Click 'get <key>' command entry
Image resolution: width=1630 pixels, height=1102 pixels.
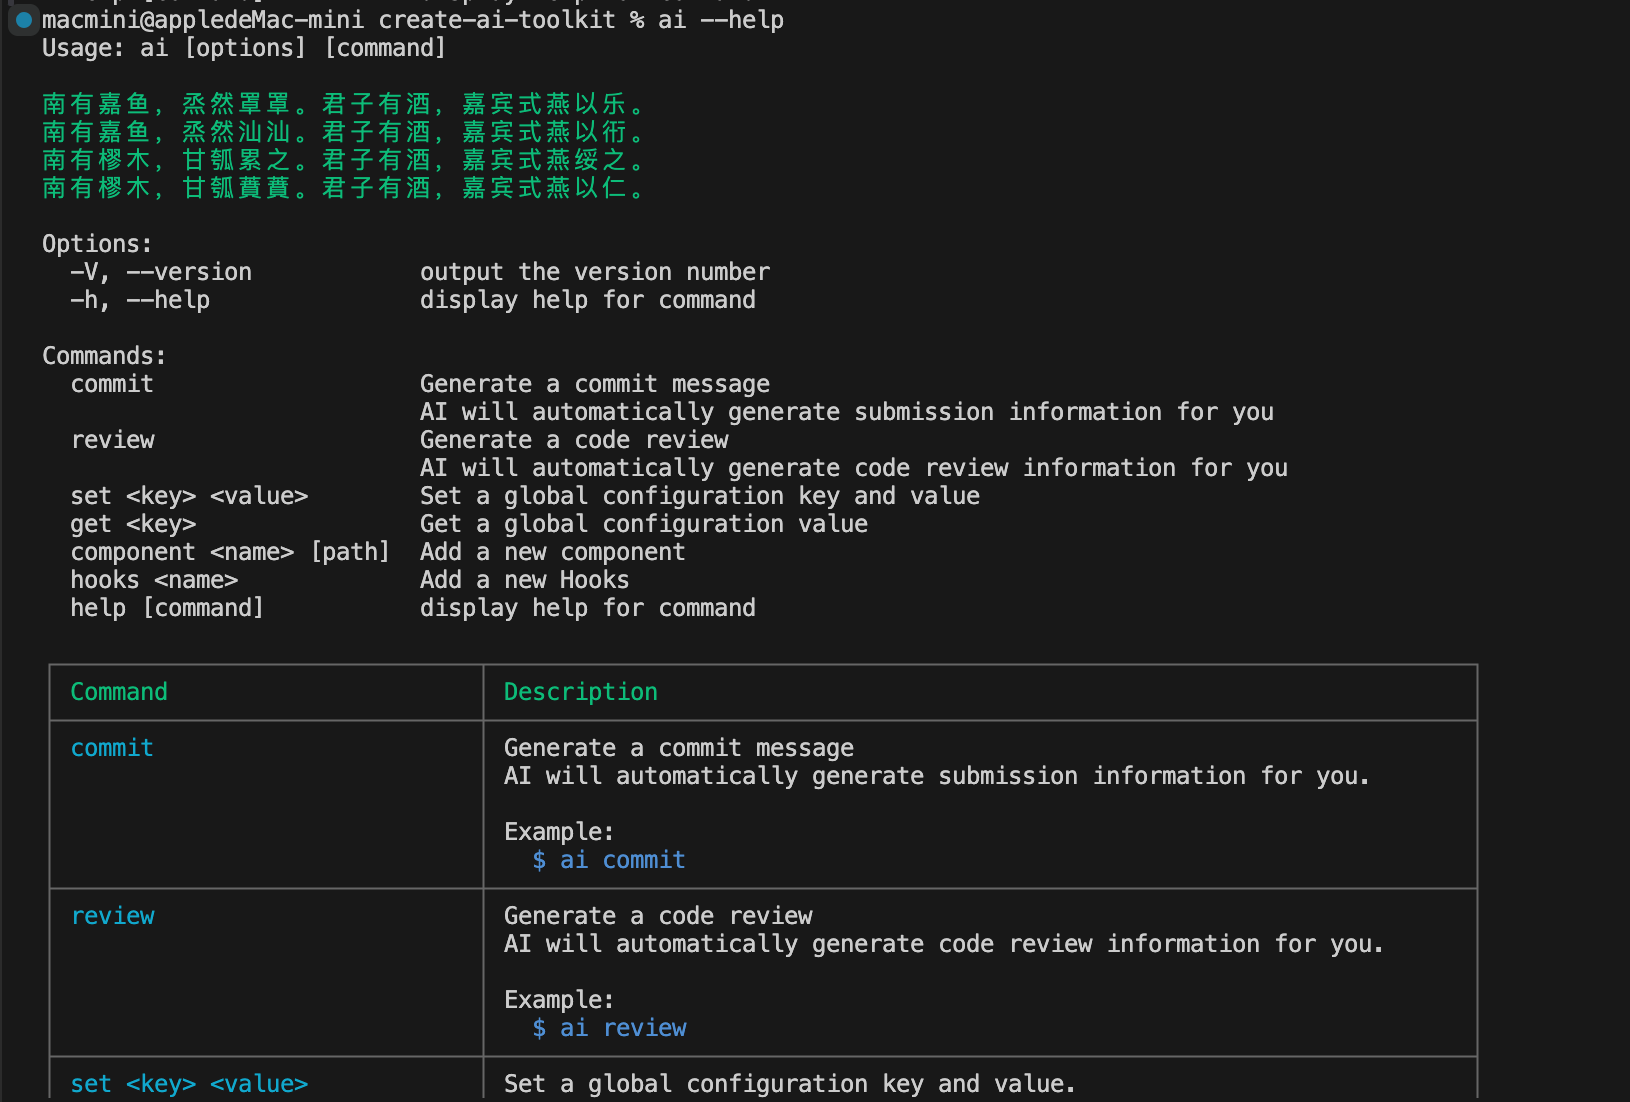click(133, 524)
